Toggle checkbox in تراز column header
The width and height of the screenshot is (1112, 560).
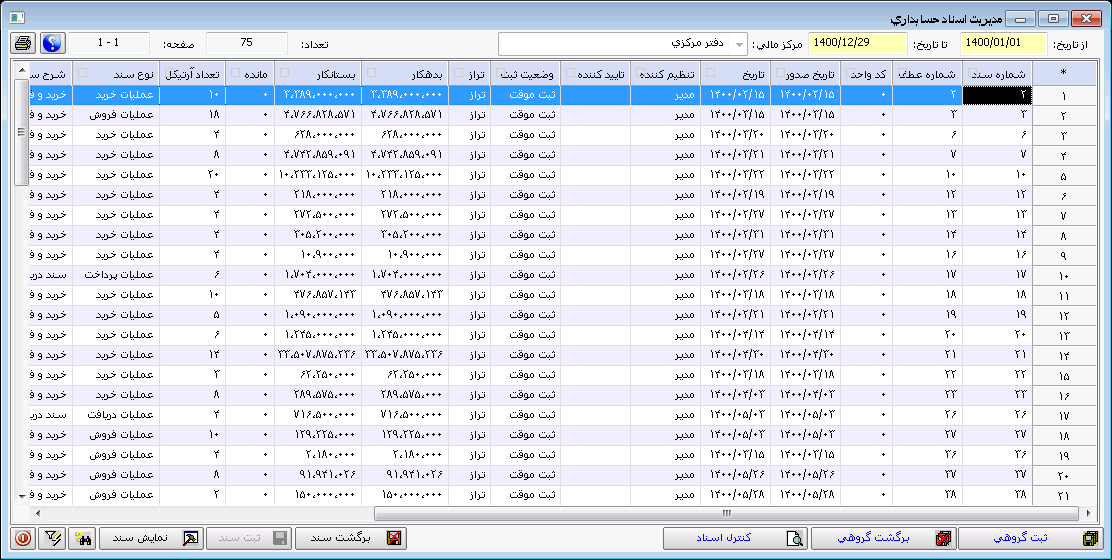pyautogui.click(x=459, y=72)
